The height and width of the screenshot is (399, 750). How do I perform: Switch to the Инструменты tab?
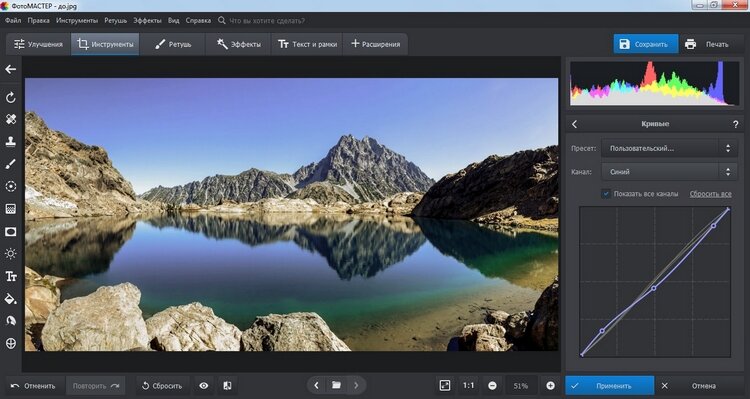point(105,44)
